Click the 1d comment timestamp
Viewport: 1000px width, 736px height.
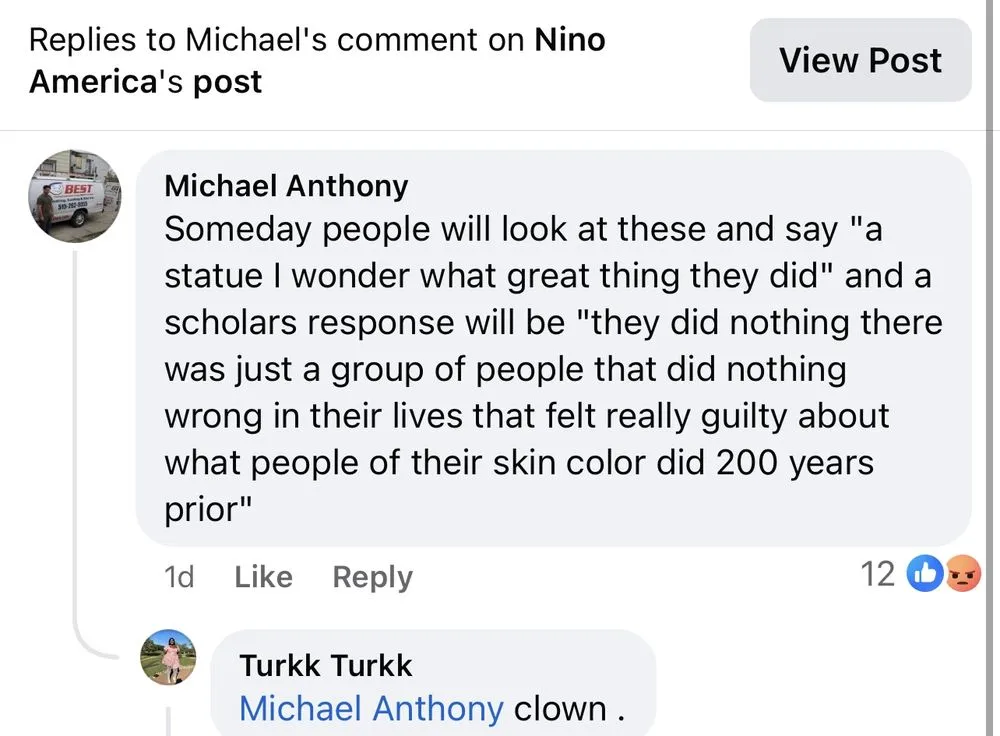point(178,577)
